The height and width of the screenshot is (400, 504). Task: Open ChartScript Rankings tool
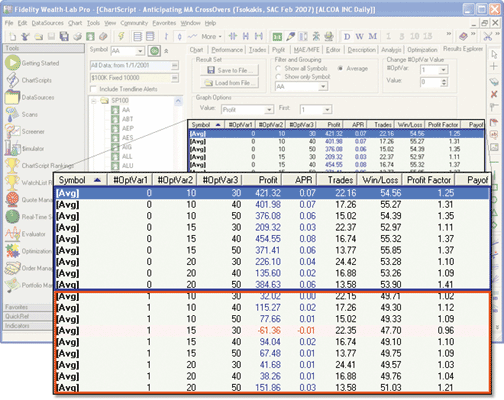39,166
